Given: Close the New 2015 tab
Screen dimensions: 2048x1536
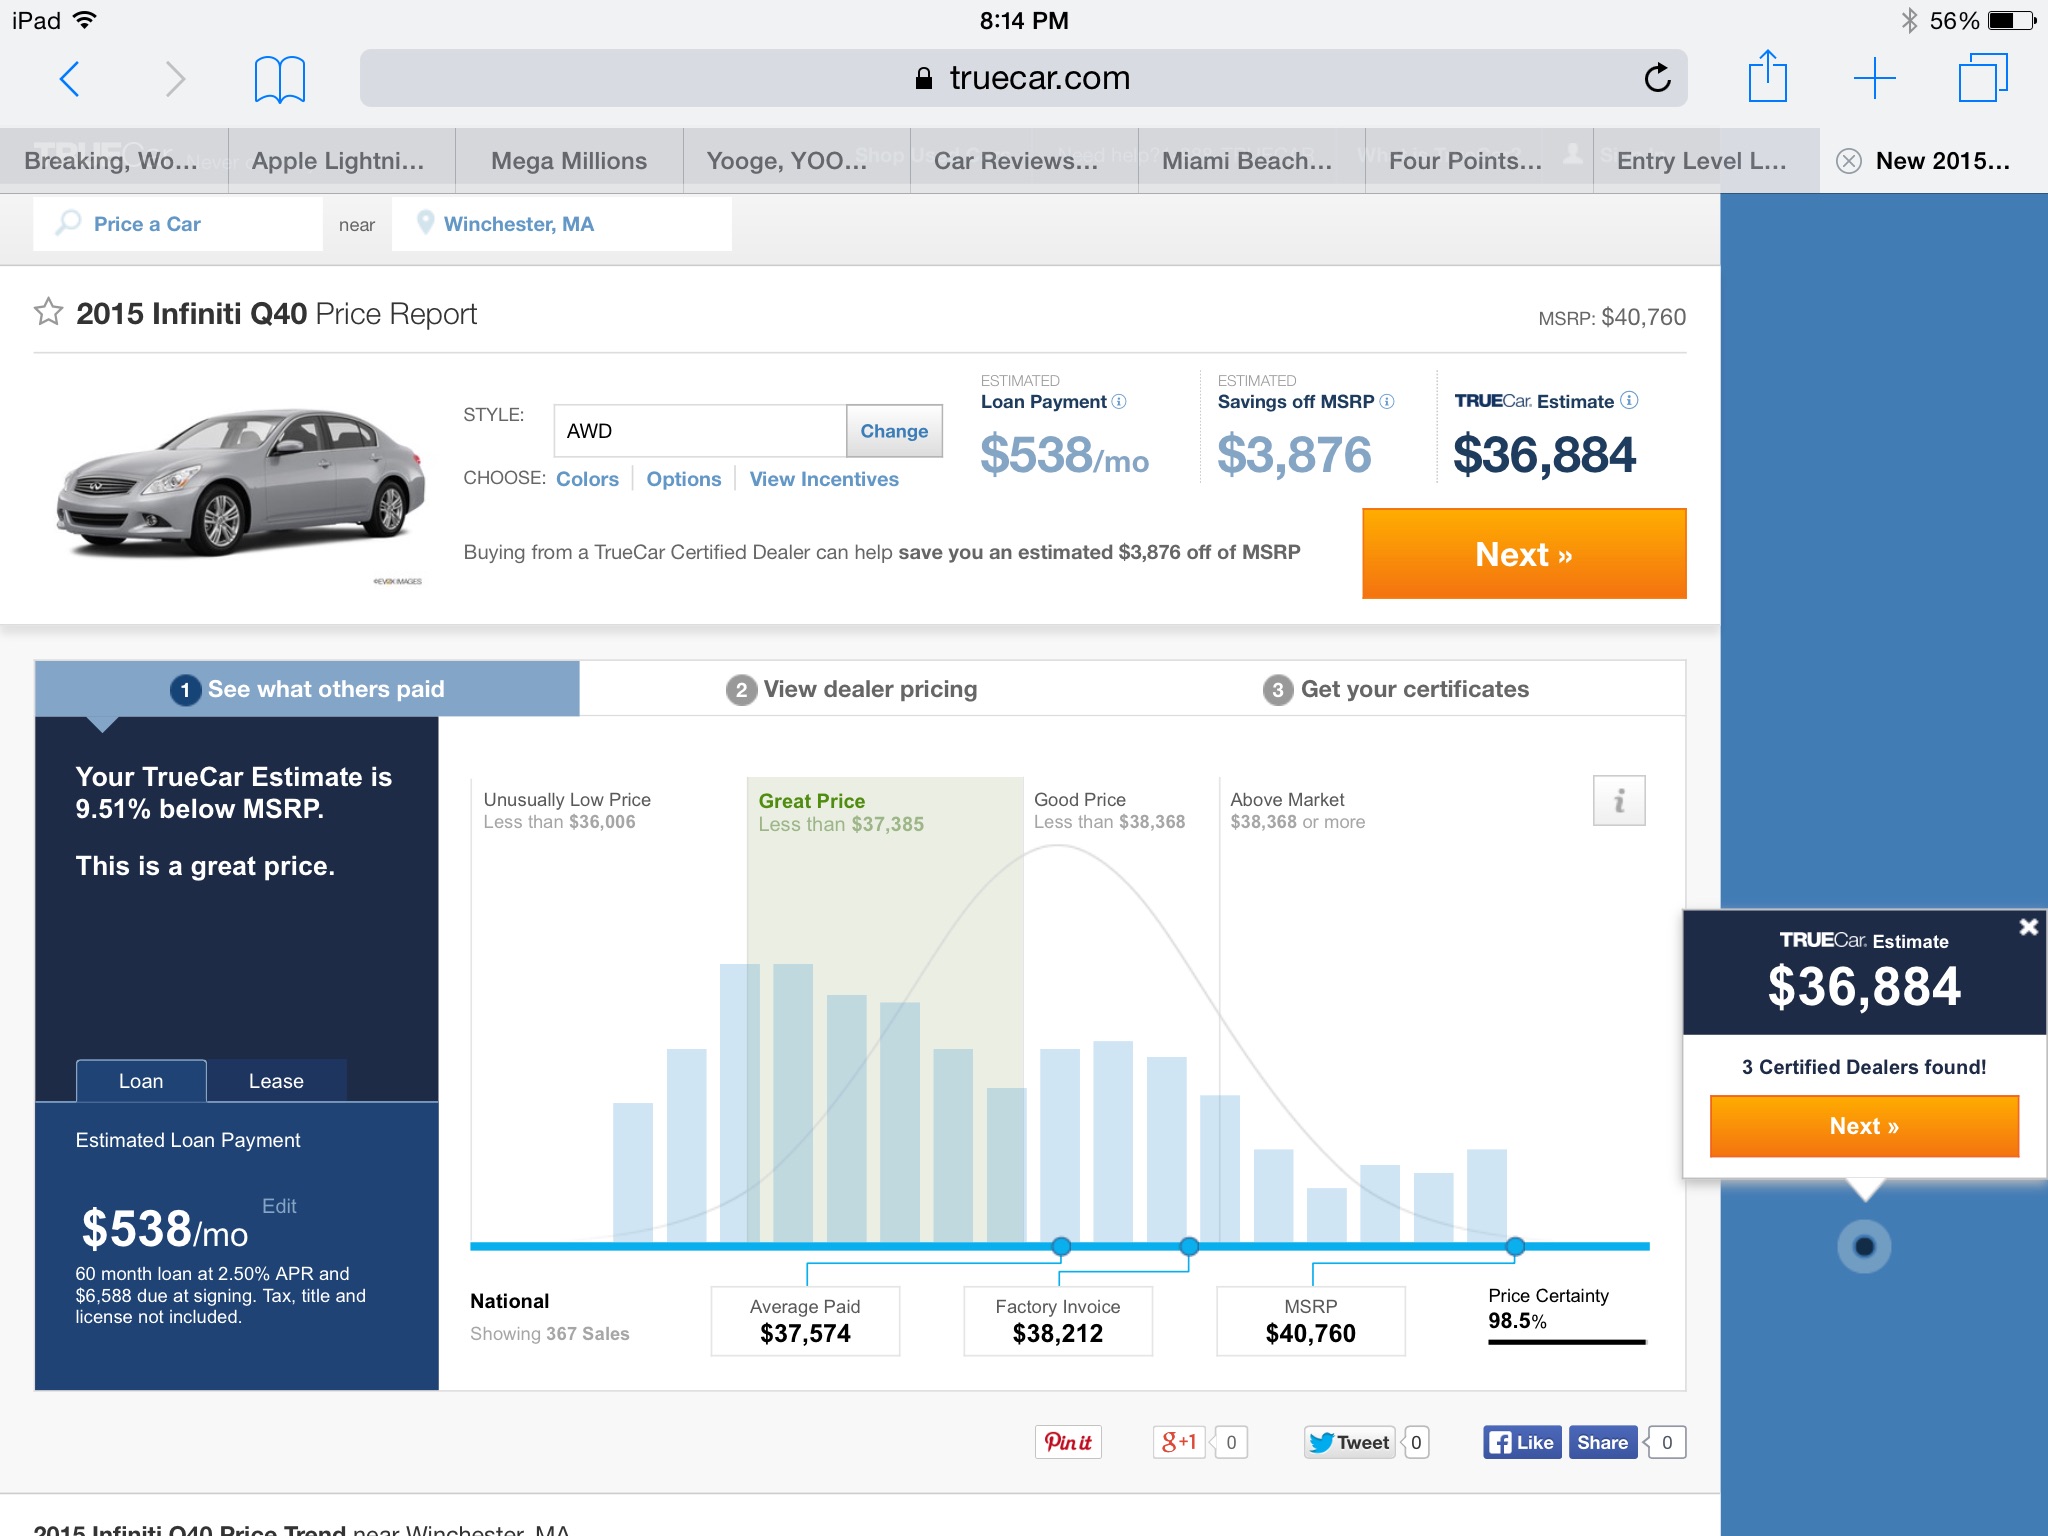Looking at the screenshot, I should click(1849, 161).
